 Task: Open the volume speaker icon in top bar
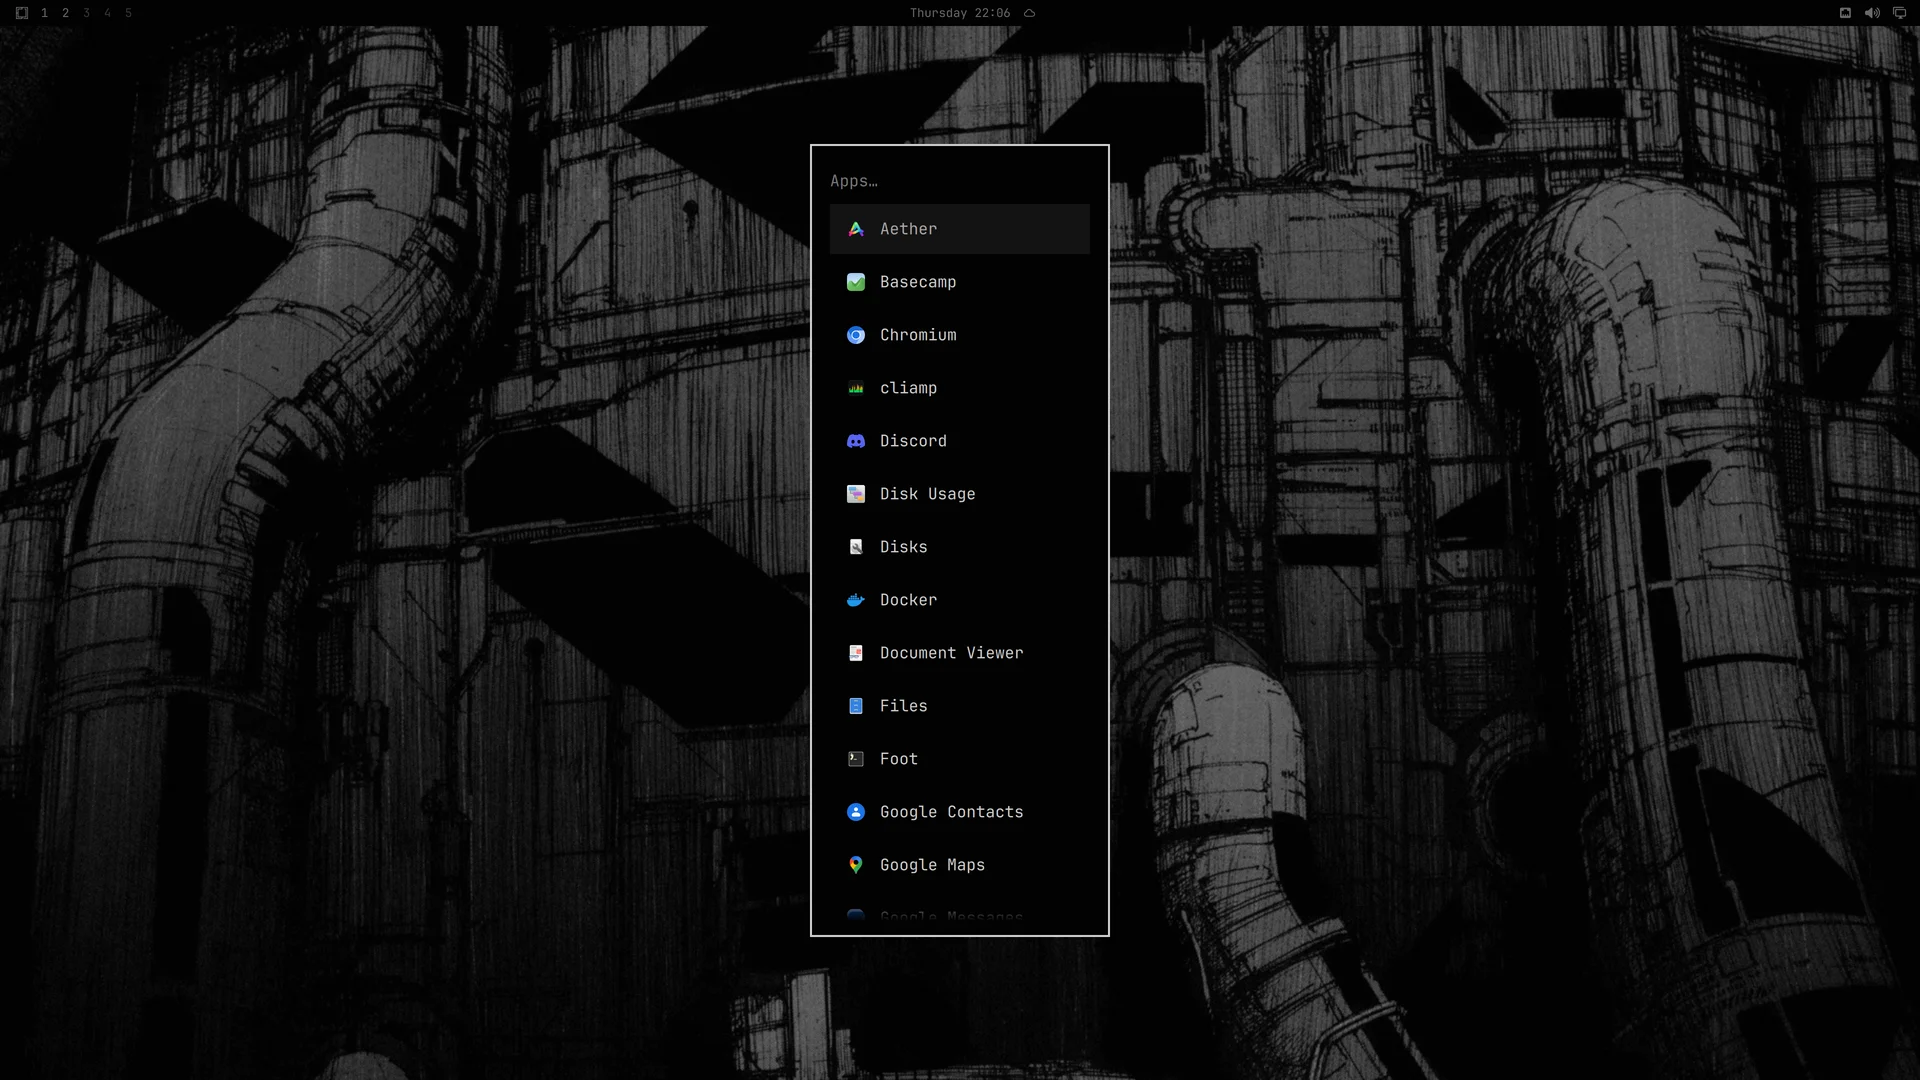pos(1872,13)
